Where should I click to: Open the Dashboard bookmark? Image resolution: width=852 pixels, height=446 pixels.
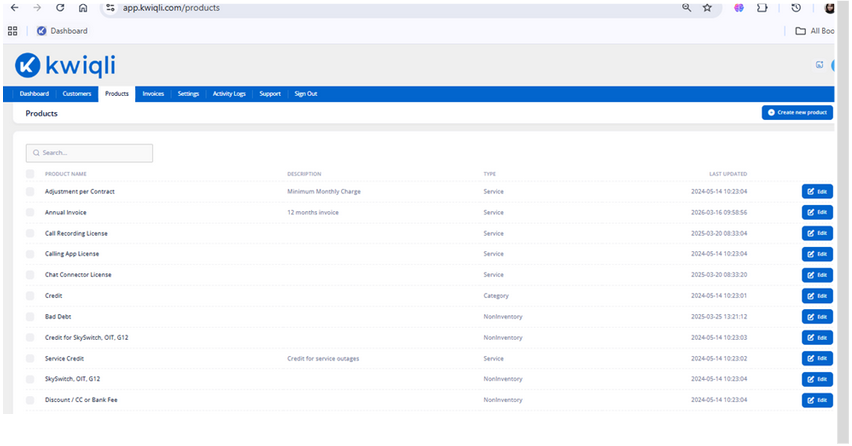tap(62, 31)
